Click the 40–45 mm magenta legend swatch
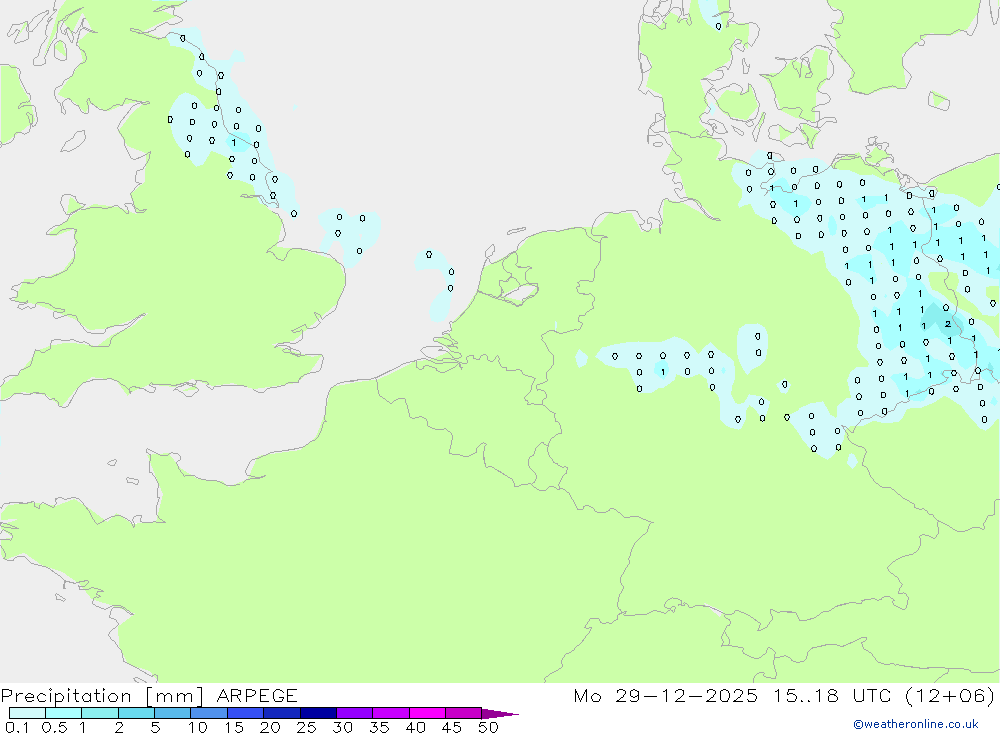The height and width of the screenshot is (733, 1000). point(427,713)
